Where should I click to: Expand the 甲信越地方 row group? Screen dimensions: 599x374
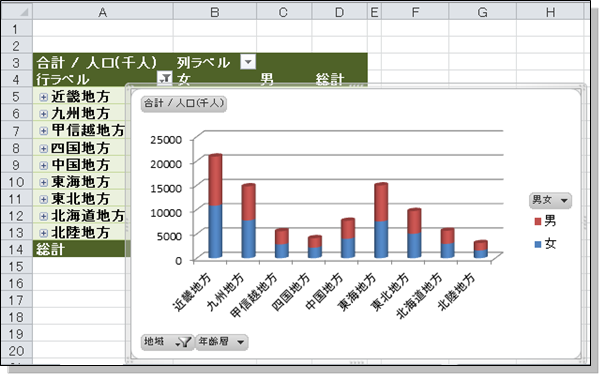tap(44, 131)
